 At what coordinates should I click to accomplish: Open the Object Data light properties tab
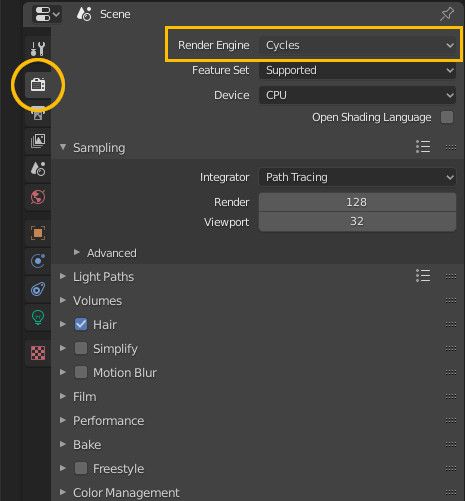[38, 317]
